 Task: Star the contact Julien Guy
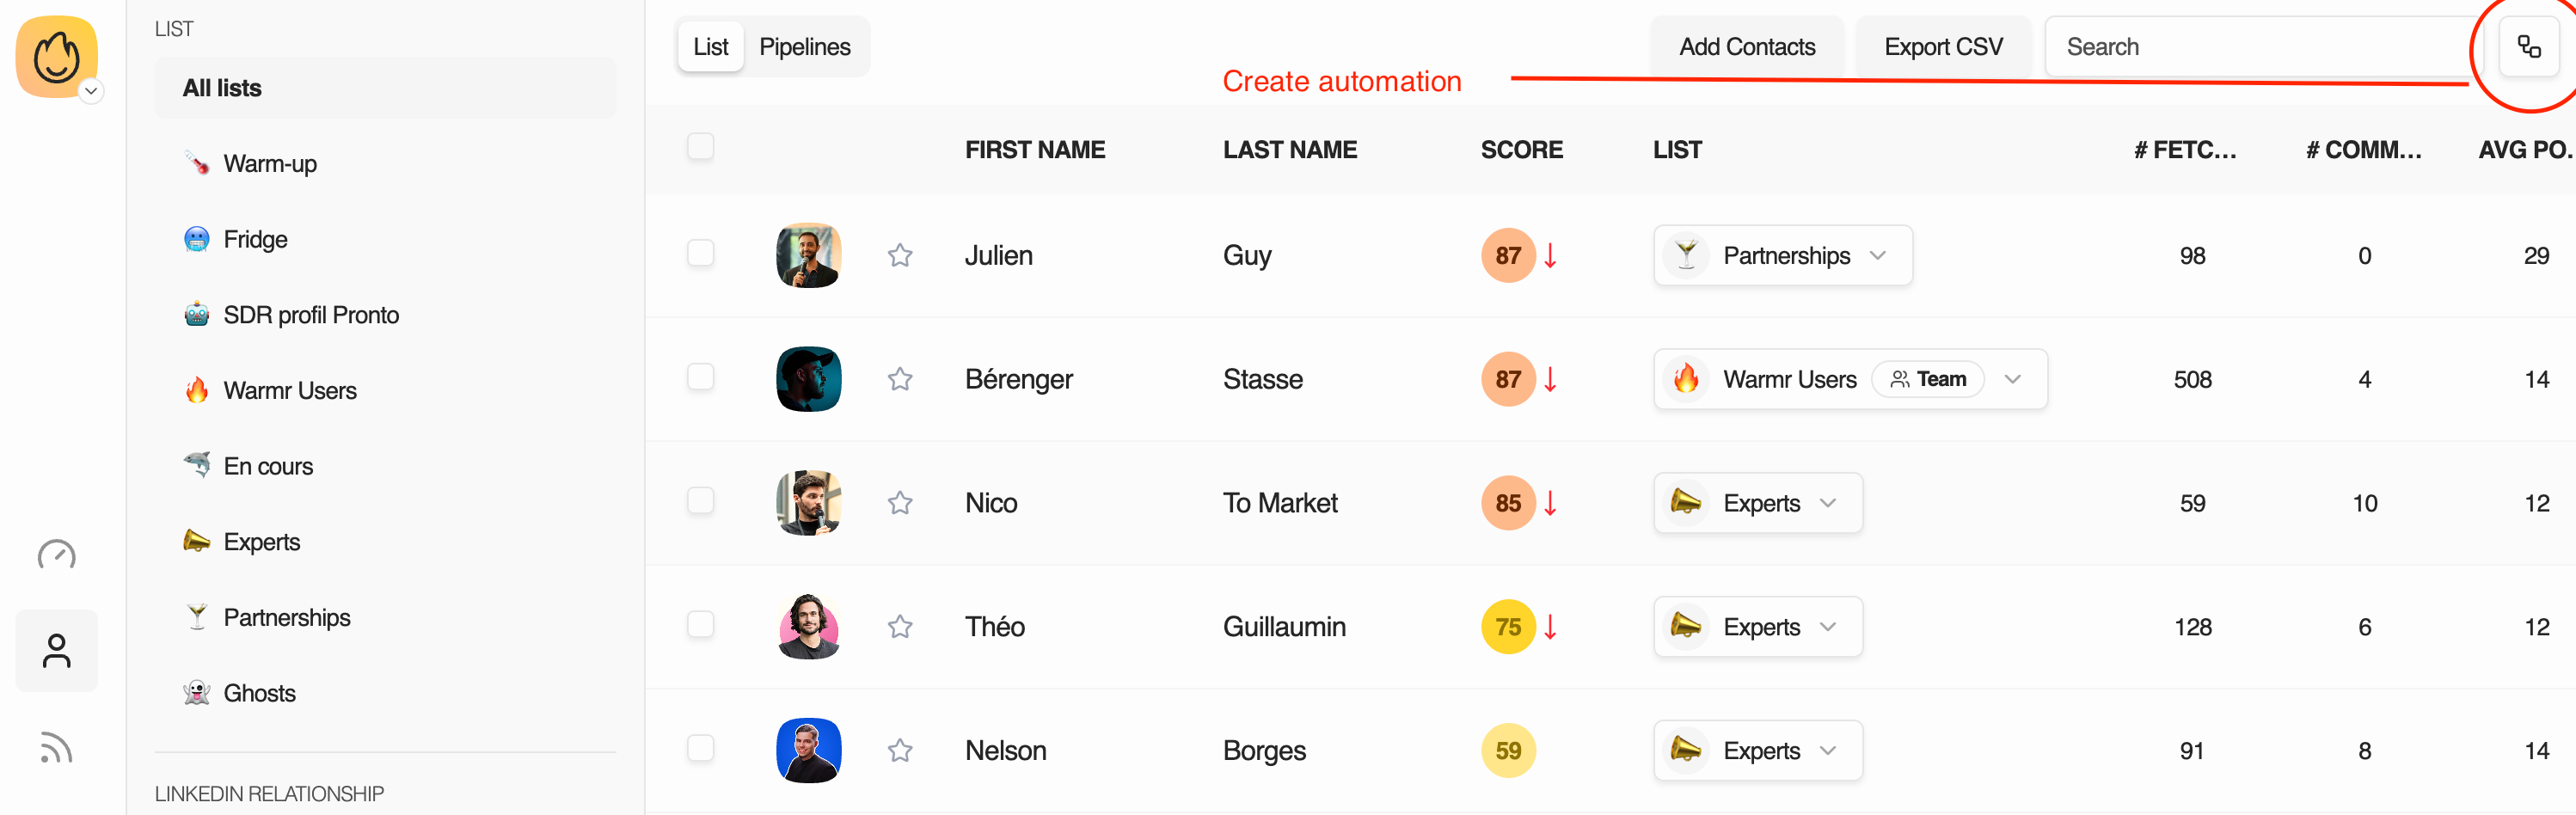coord(900,256)
